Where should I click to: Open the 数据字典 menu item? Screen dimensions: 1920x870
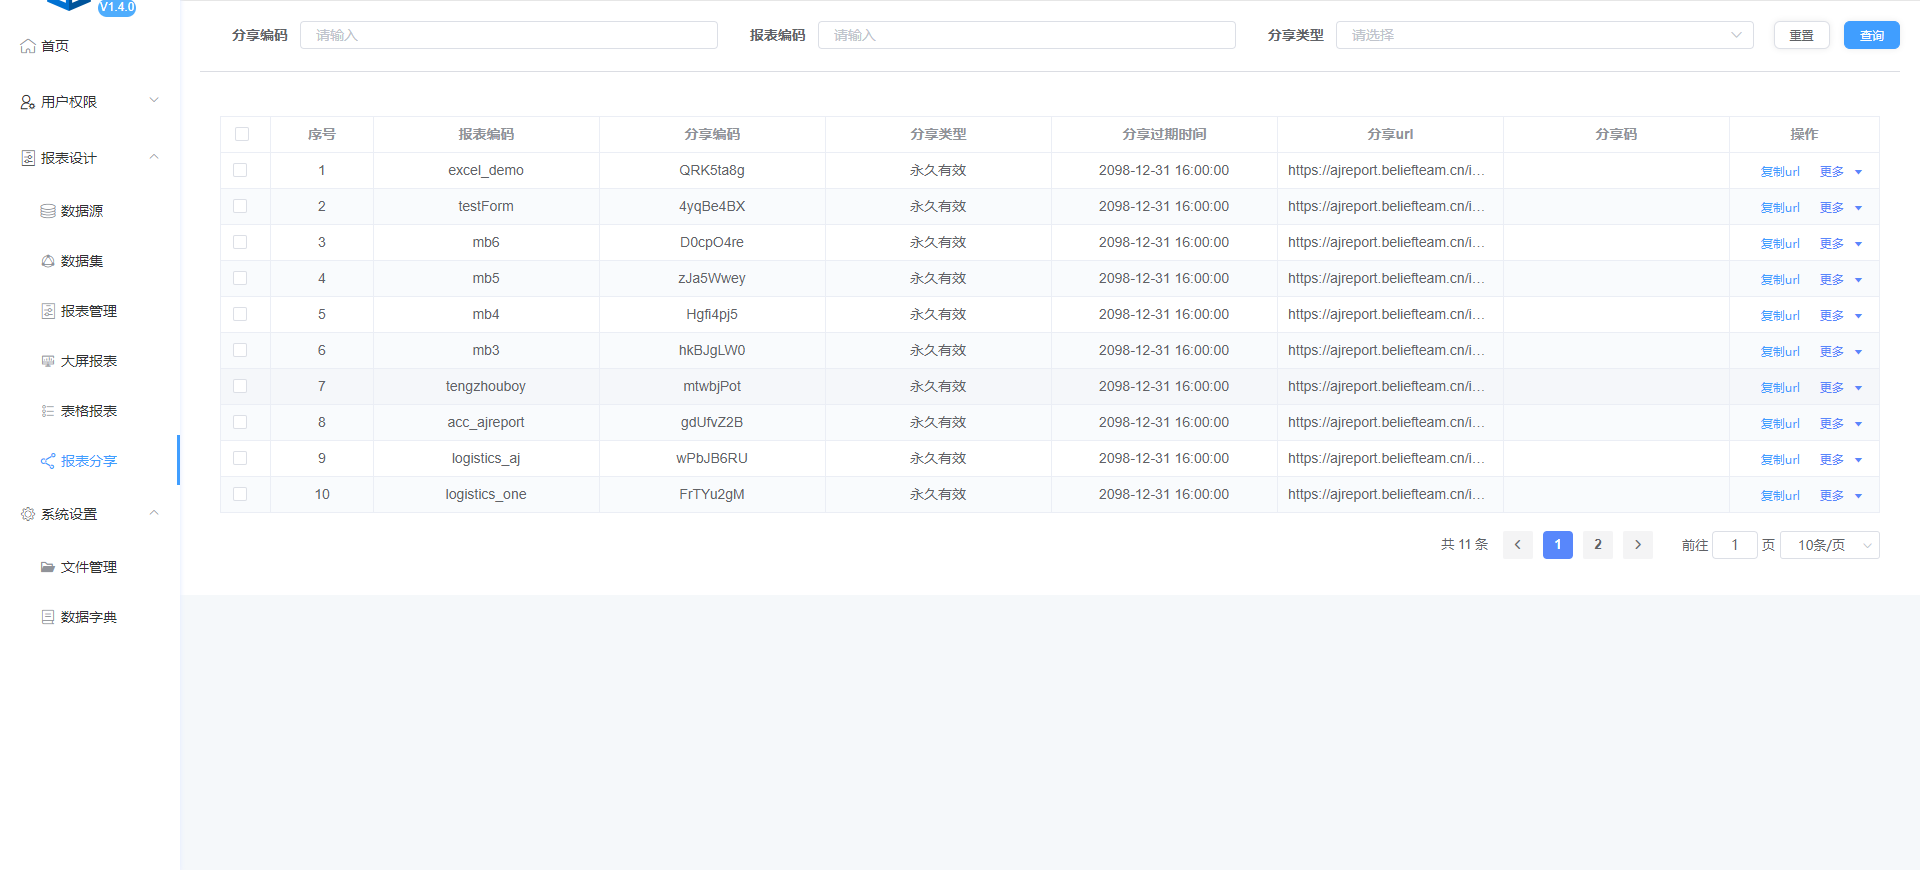(90, 617)
